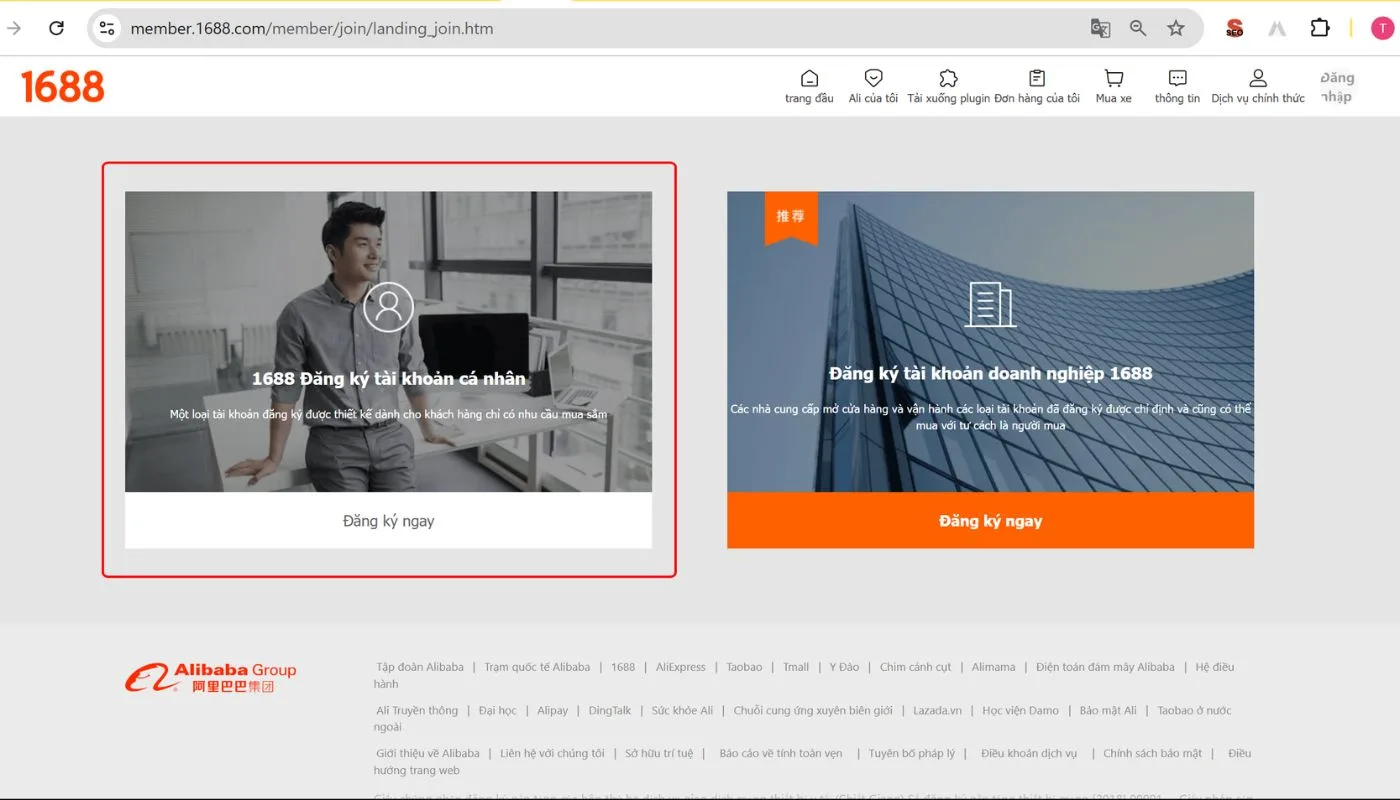Click the orange 推荐 badge

[x=791, y=217]
